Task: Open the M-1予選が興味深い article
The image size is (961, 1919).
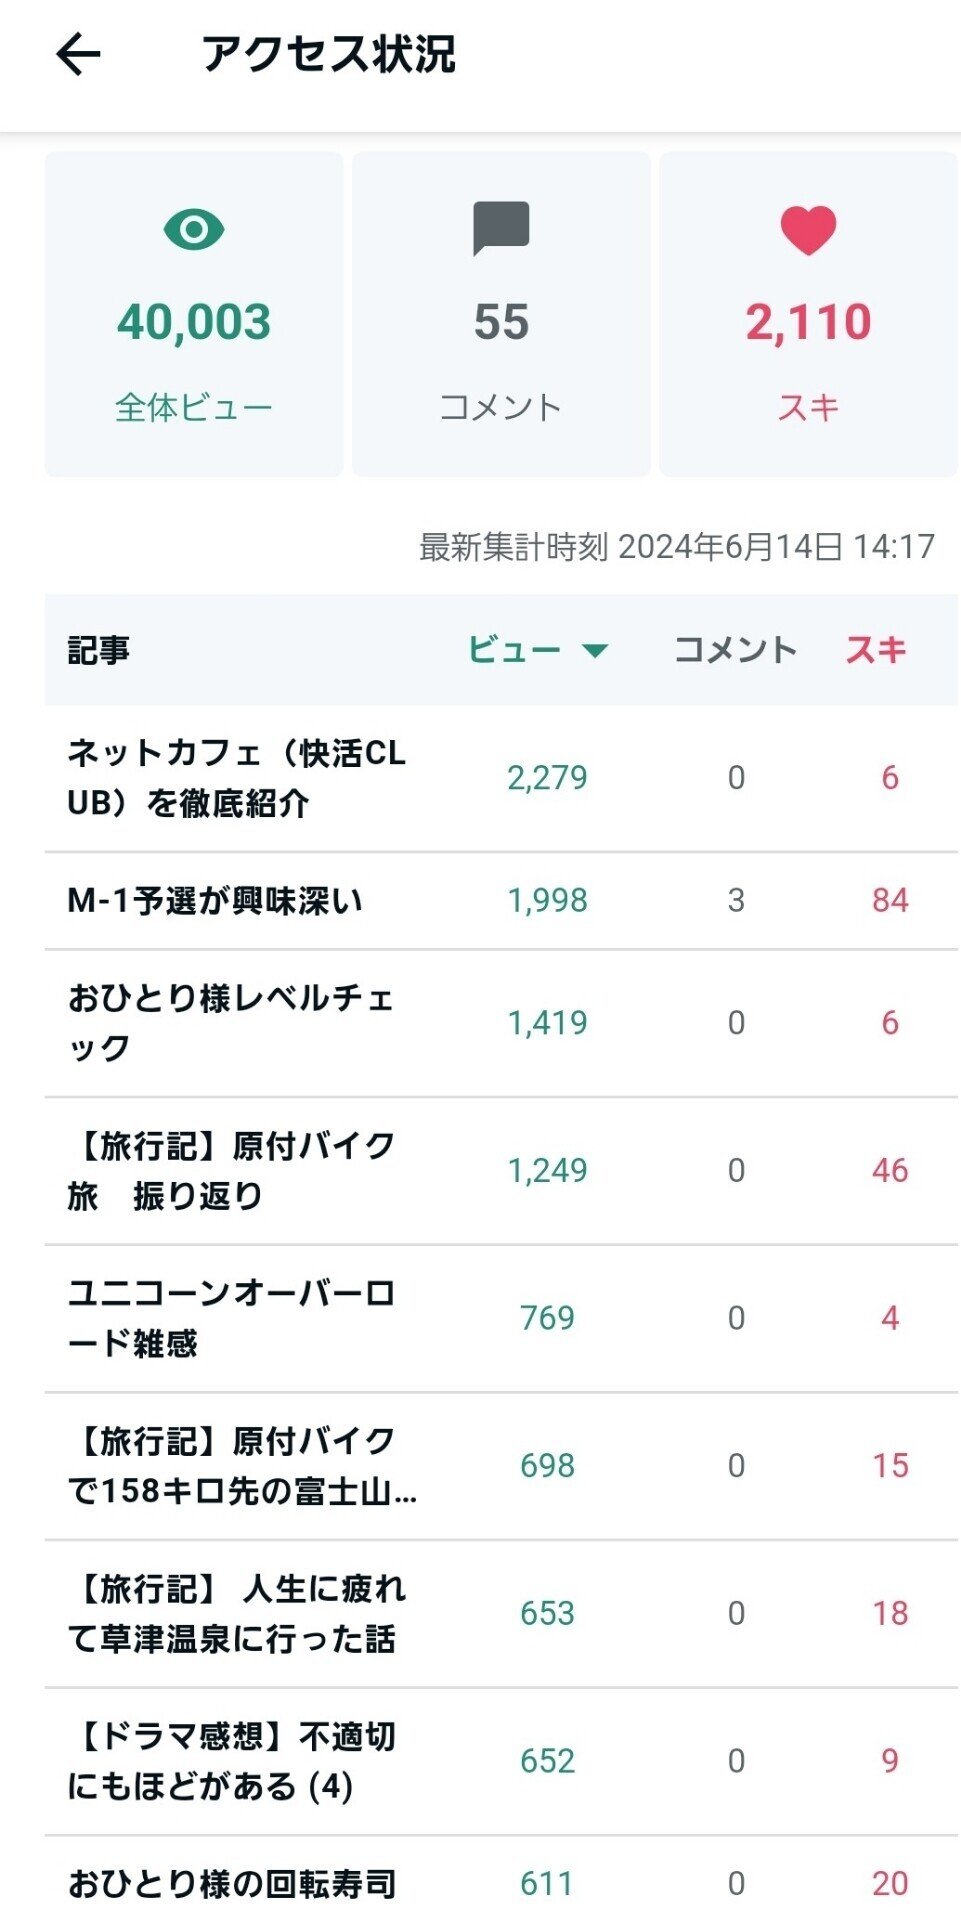Action: [215, 901]
